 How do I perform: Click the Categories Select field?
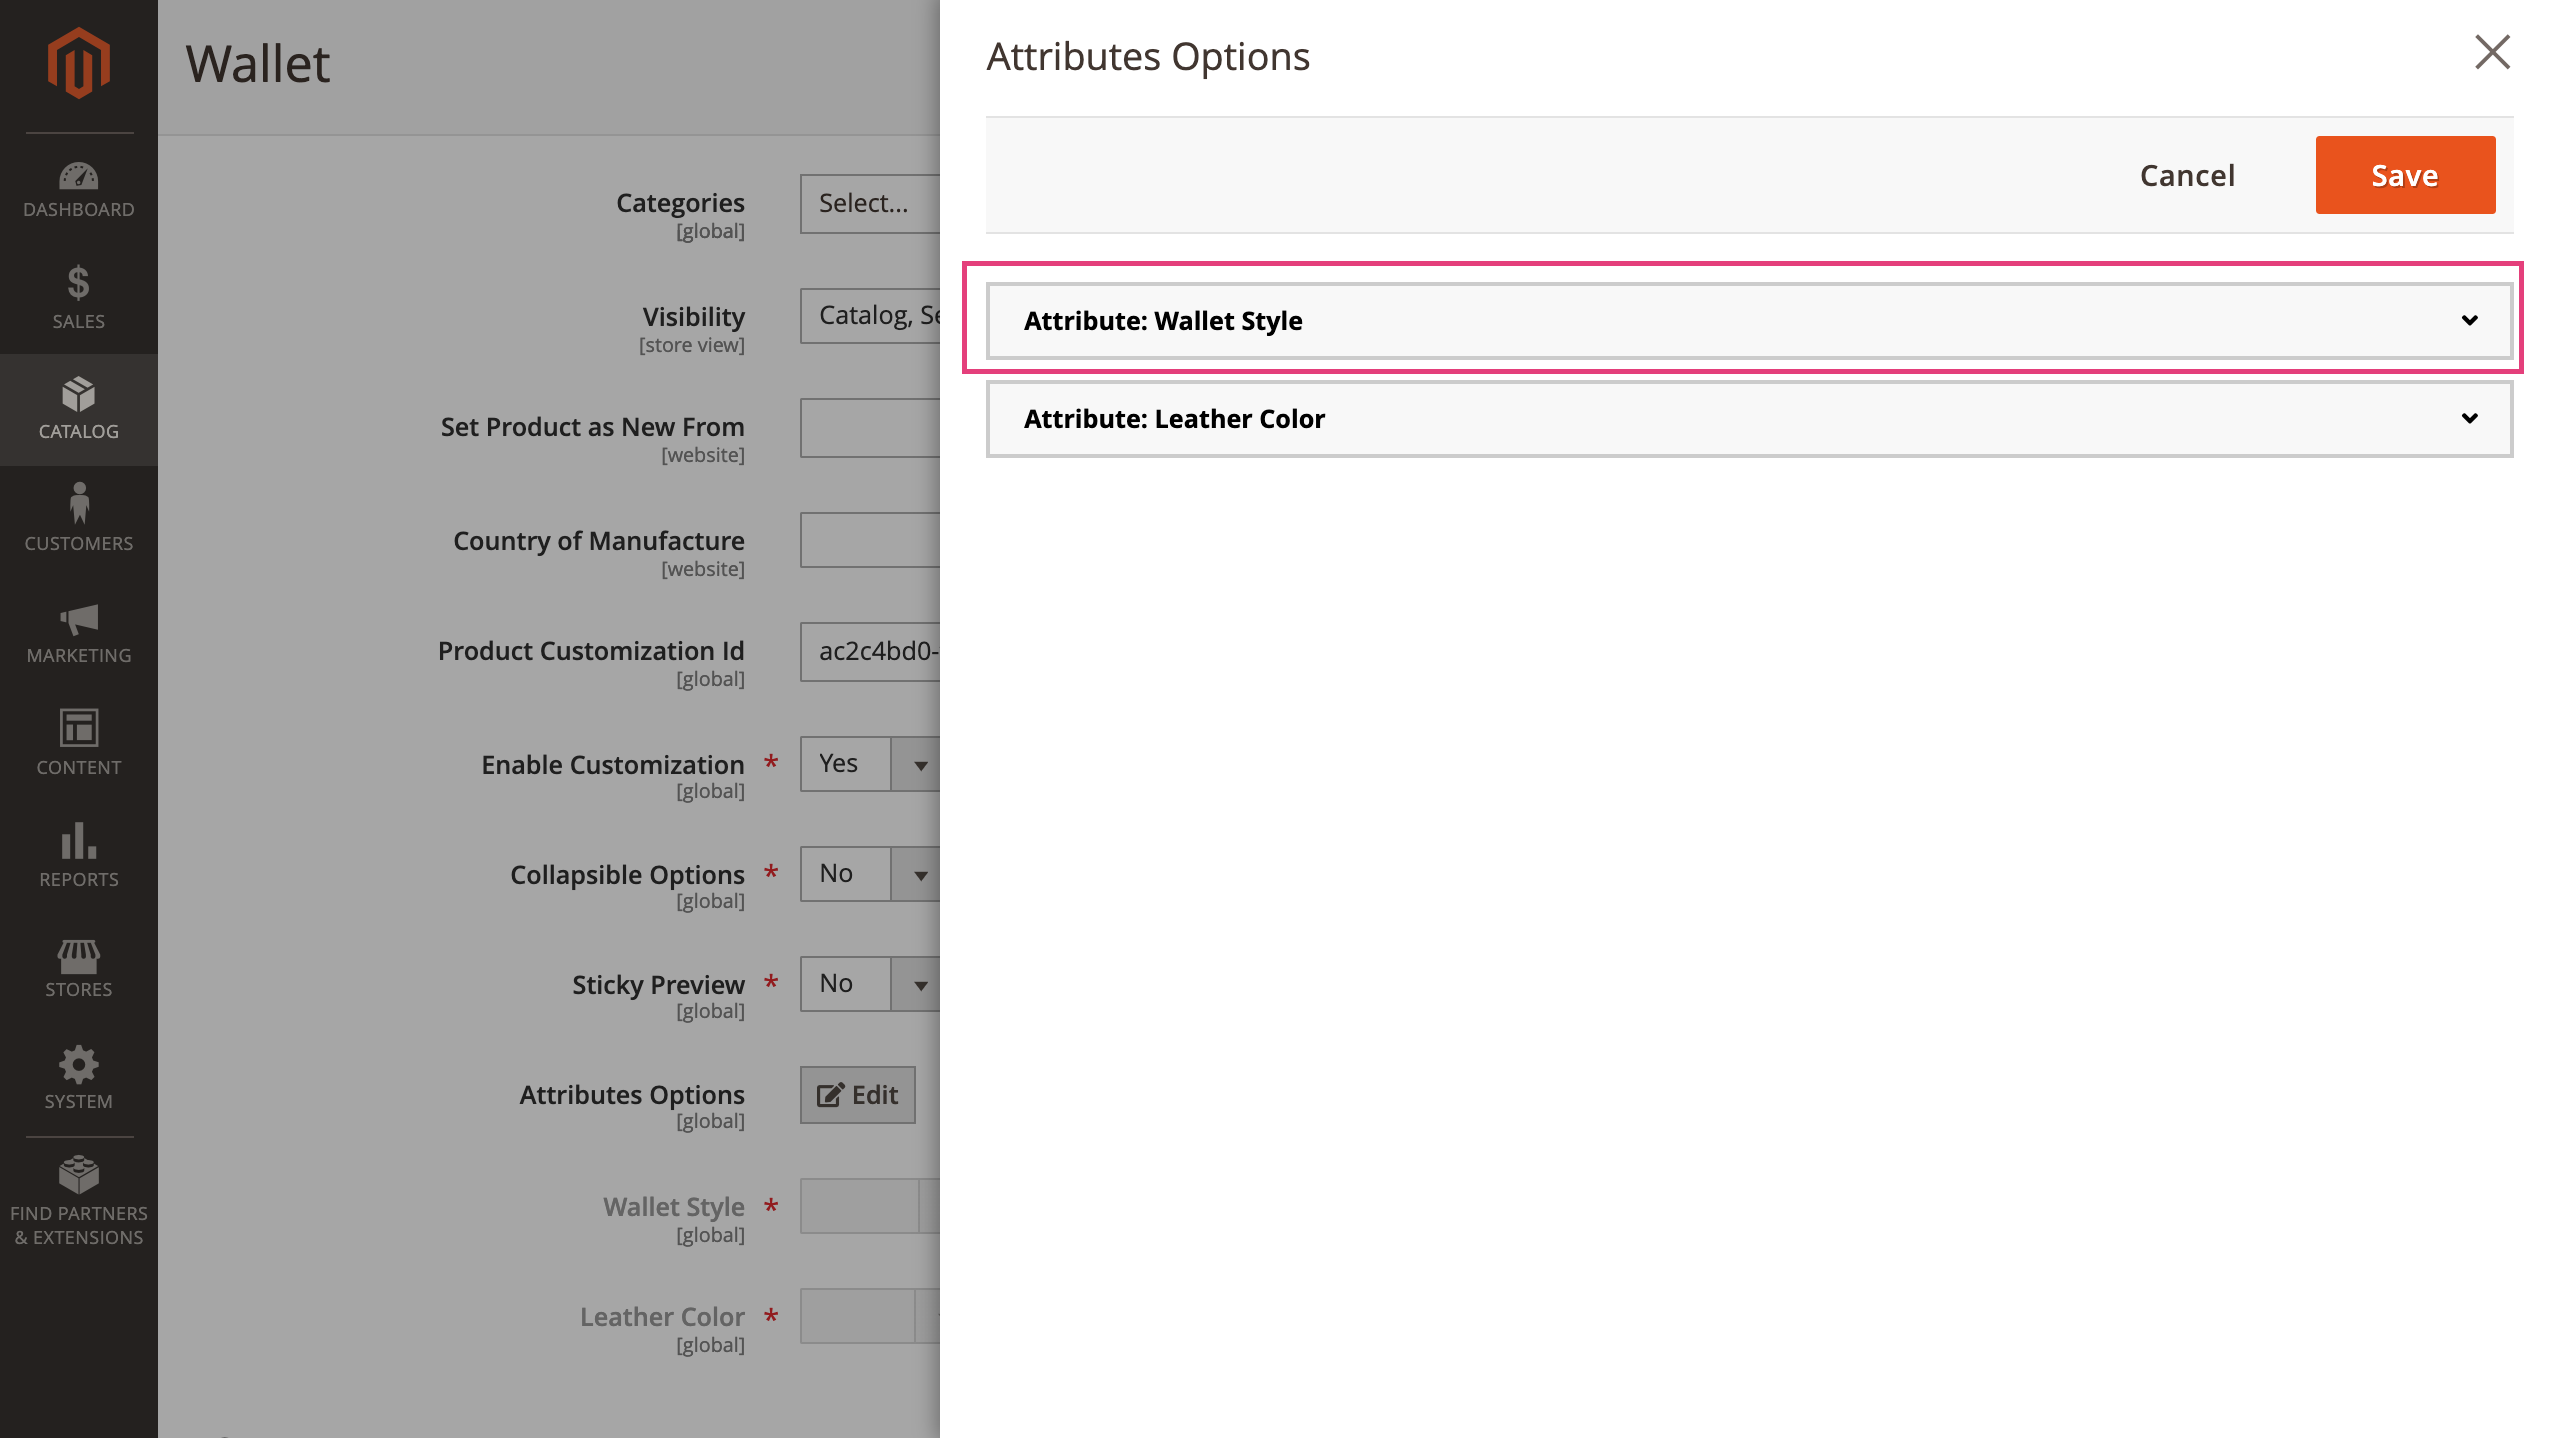click(x=880, y=203)
